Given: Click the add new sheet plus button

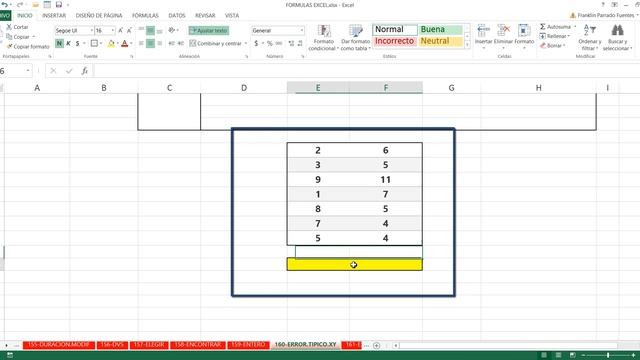Looking at the screenshot, I should click(x=376, y=345).
